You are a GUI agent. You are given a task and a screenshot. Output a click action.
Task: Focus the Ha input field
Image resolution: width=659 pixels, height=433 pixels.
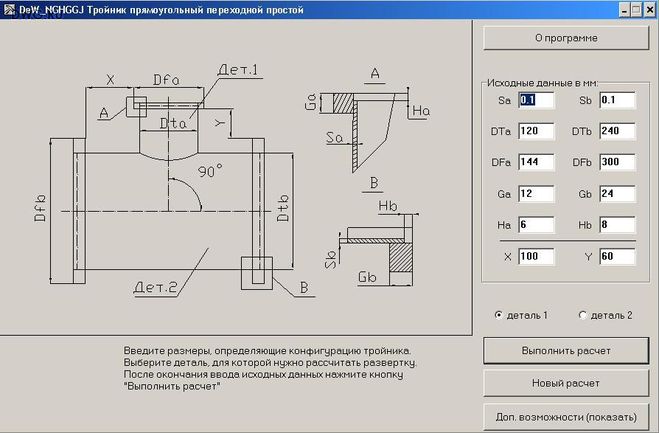[x=535, y=225]
